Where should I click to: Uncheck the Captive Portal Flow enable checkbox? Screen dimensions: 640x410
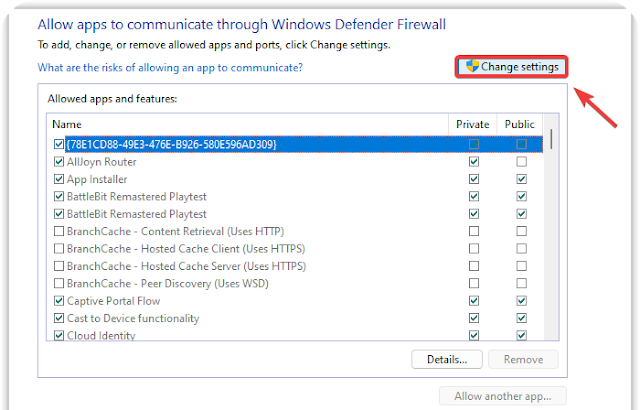[59, 301]
